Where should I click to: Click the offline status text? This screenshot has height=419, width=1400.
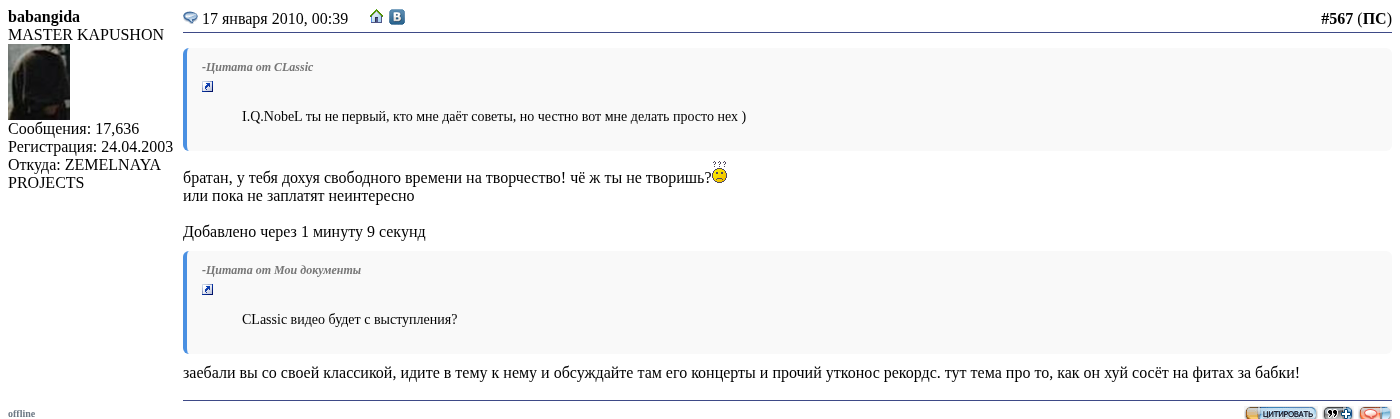[x=22, y=413]
